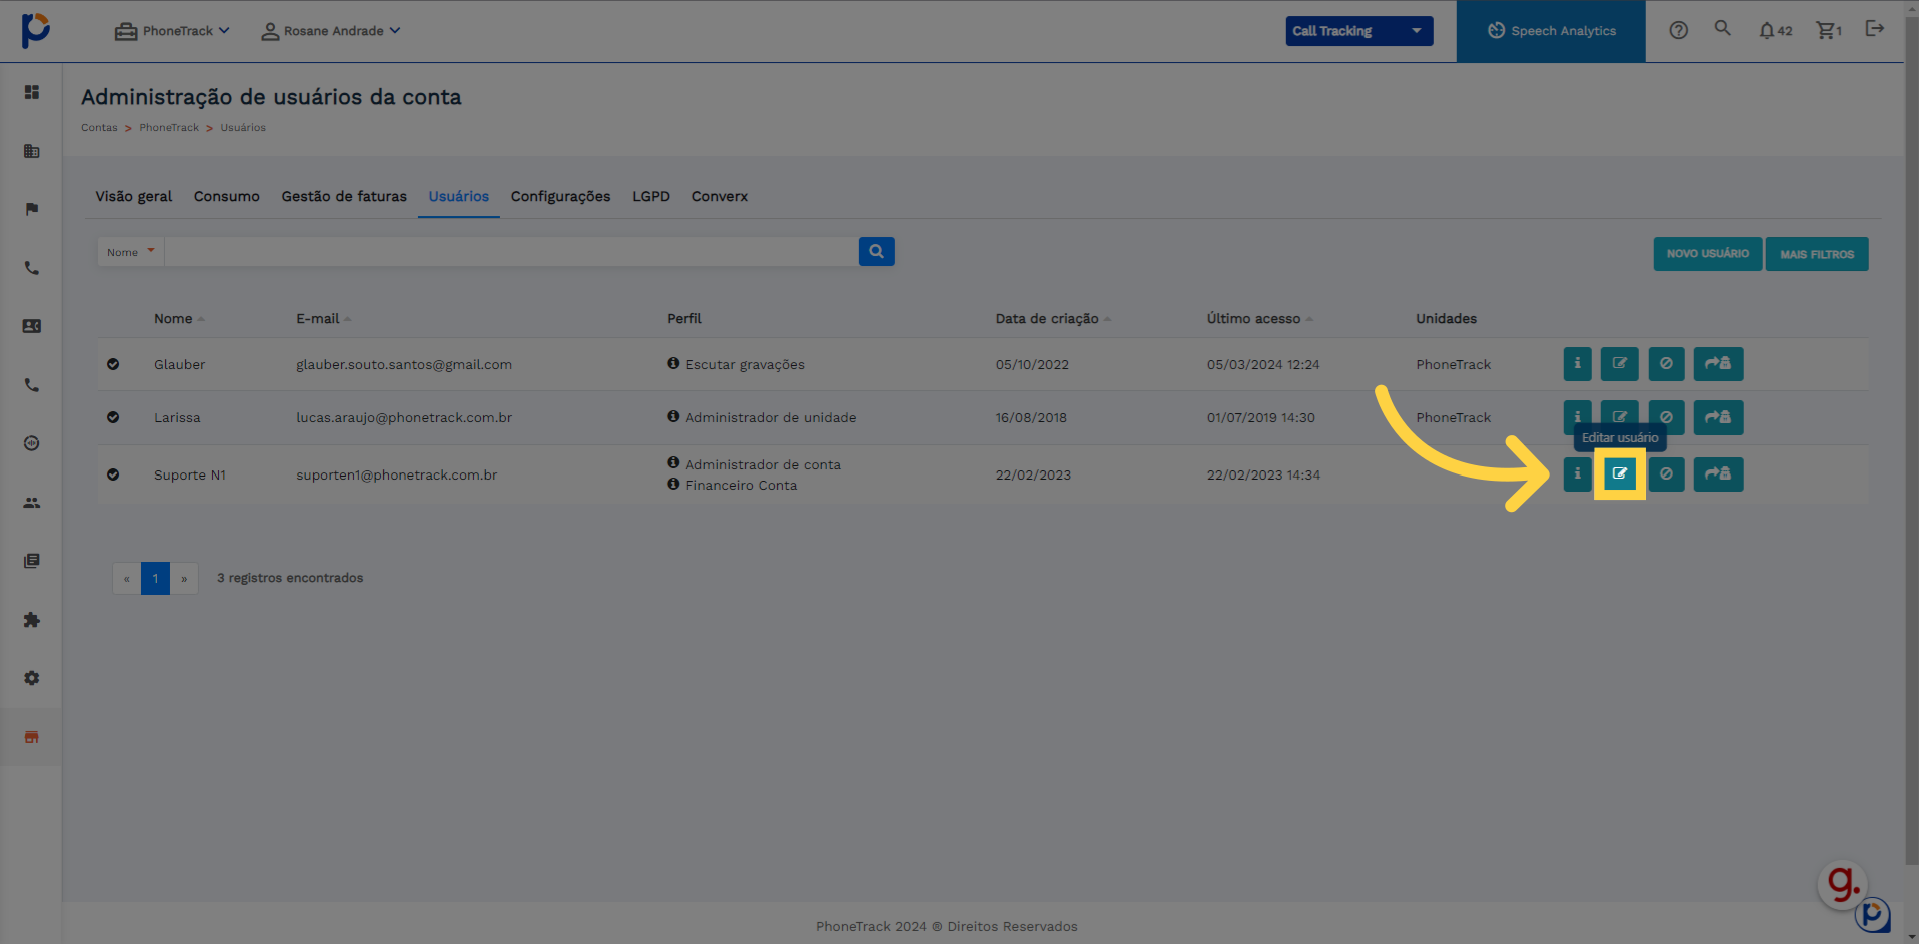
Task: Click the PhoneTrack logo in the header
Action: coord(35,30)
